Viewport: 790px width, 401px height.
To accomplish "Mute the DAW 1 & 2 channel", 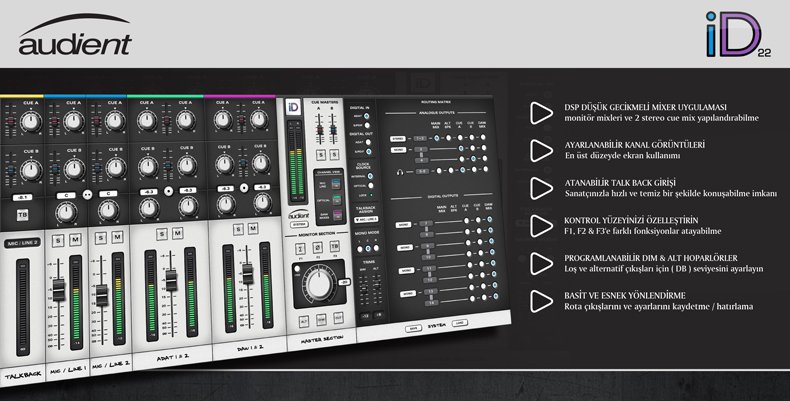I will point(253,229).
